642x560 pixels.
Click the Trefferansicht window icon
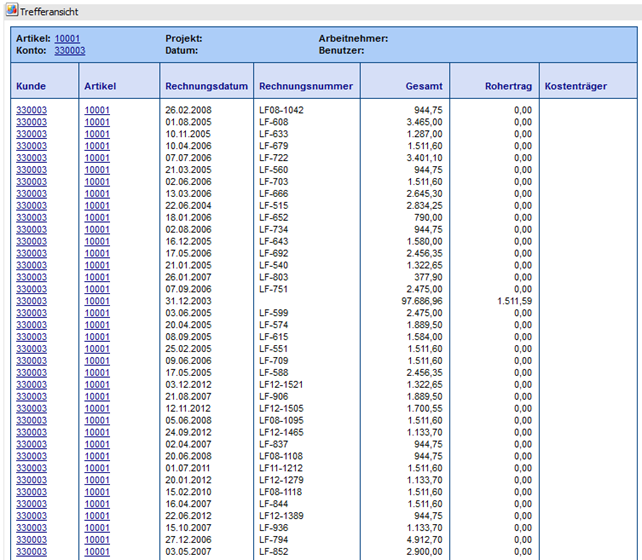(x=11, y=12)
